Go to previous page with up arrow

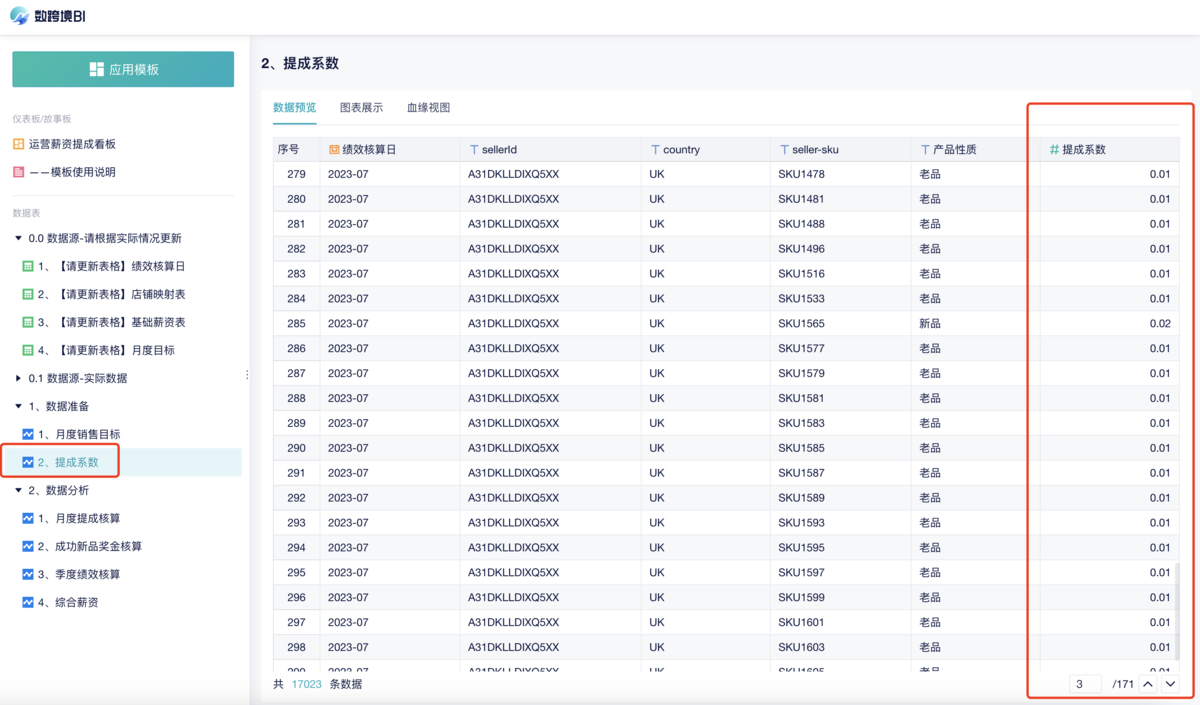1148,684
